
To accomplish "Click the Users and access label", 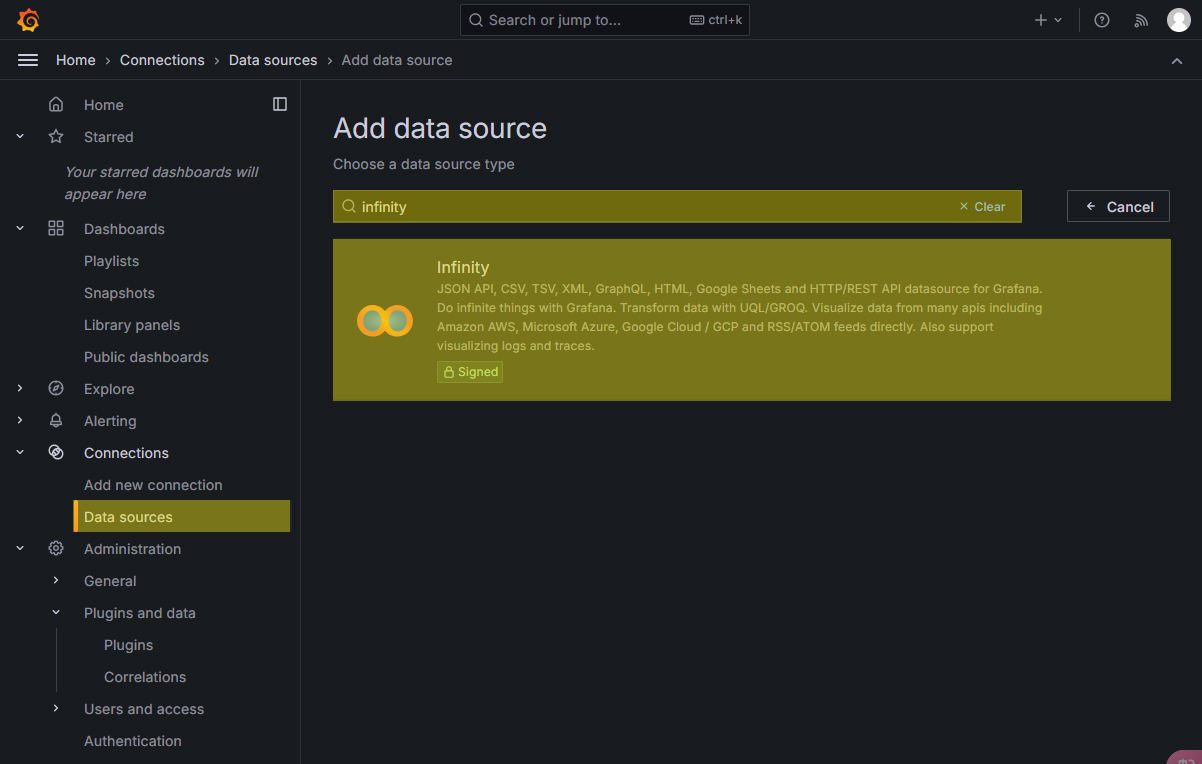I will 144,708.
